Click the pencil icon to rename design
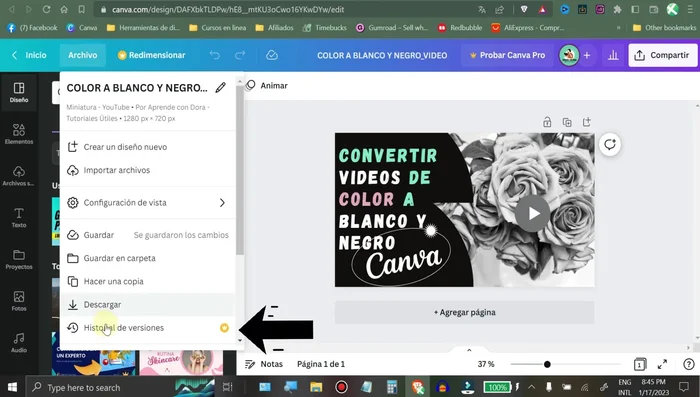The width and height of the screenshot is (700, 397). pos(221,88)
